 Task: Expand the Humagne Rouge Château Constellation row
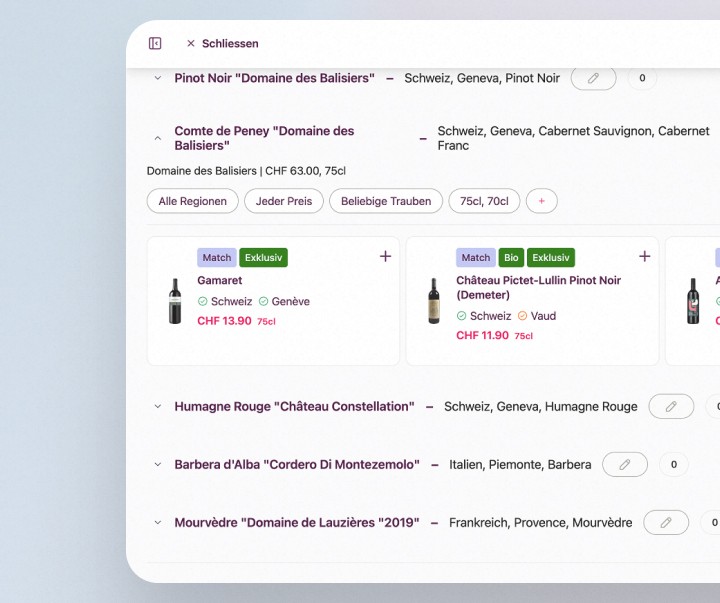(158, 406)
